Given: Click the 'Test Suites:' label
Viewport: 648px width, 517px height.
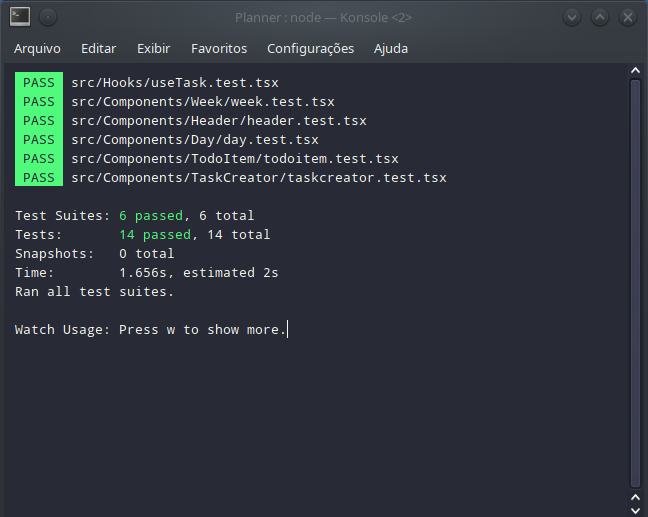Looking at the screenshot, I should [x=63, y=216].
